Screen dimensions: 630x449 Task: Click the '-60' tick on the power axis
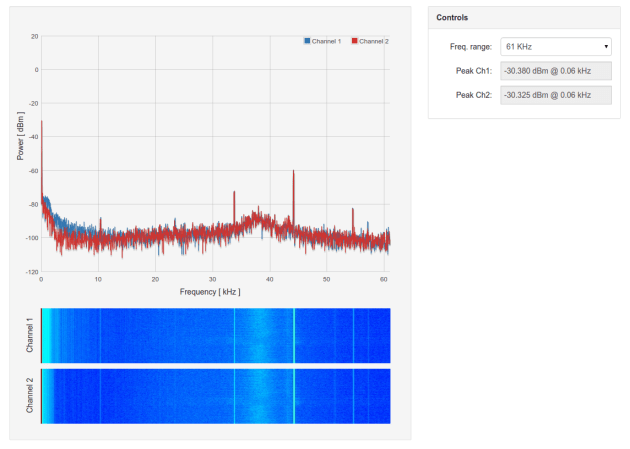coord(34,171)
